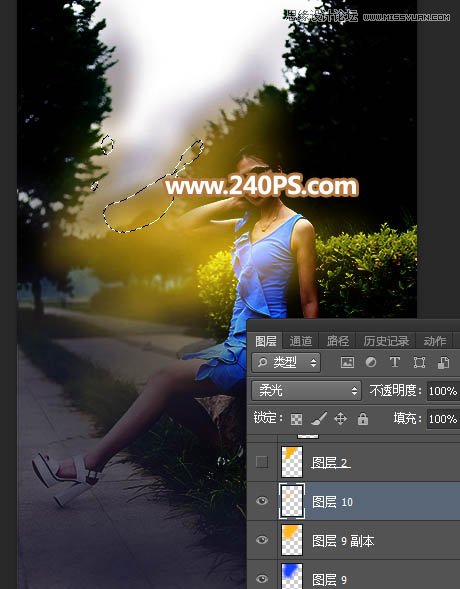Lock image pixels brush icon

[x=318, y=418]
